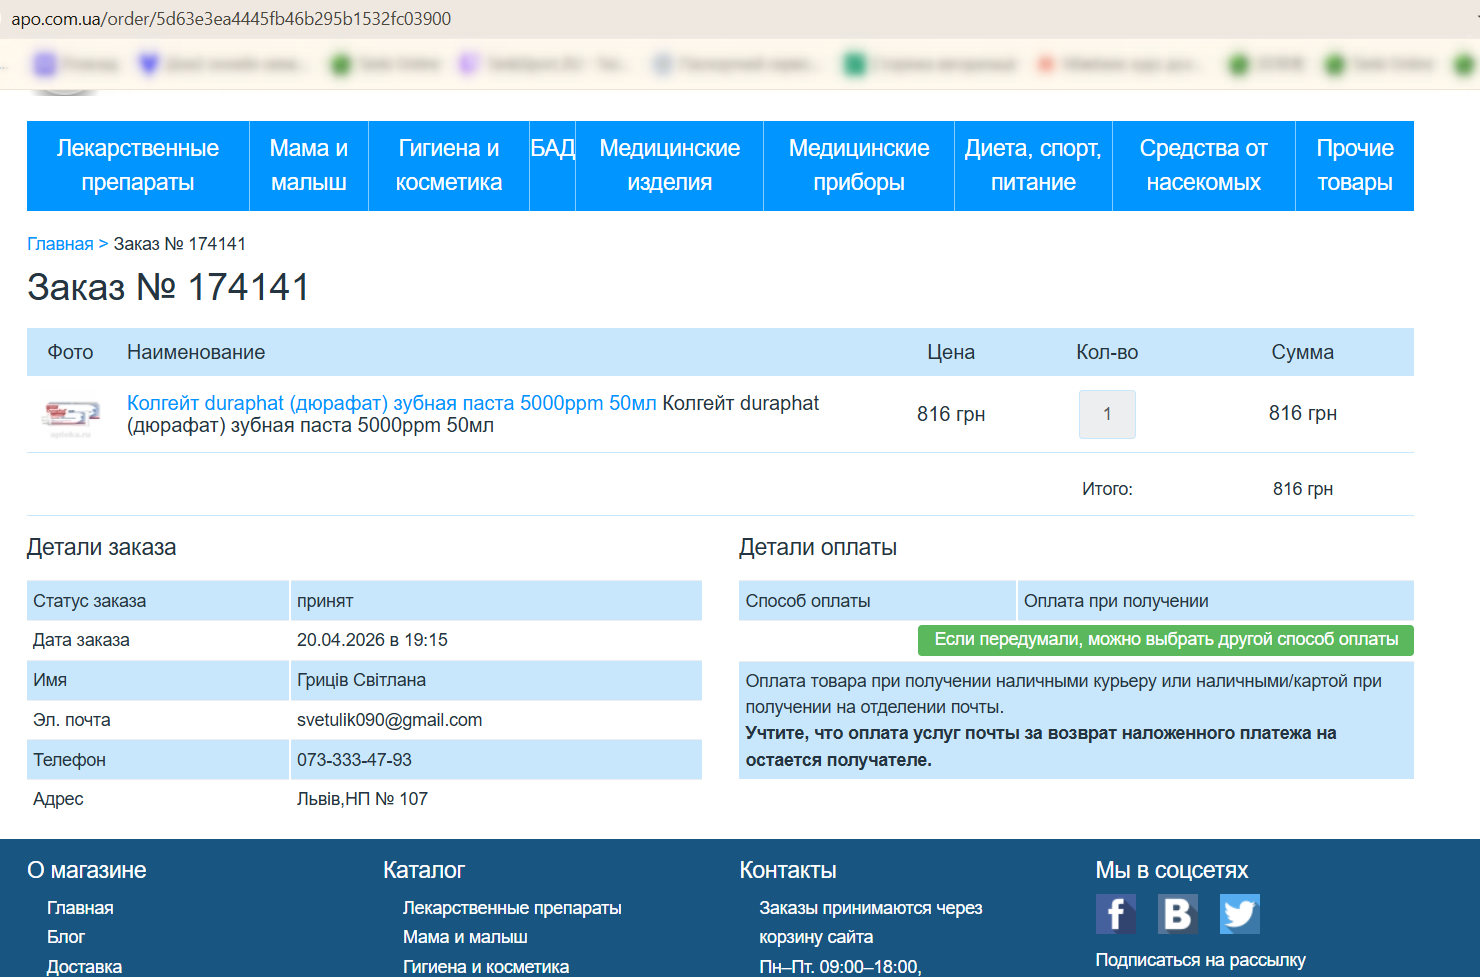Open the footer Главная link

click(x=80, y=908)
